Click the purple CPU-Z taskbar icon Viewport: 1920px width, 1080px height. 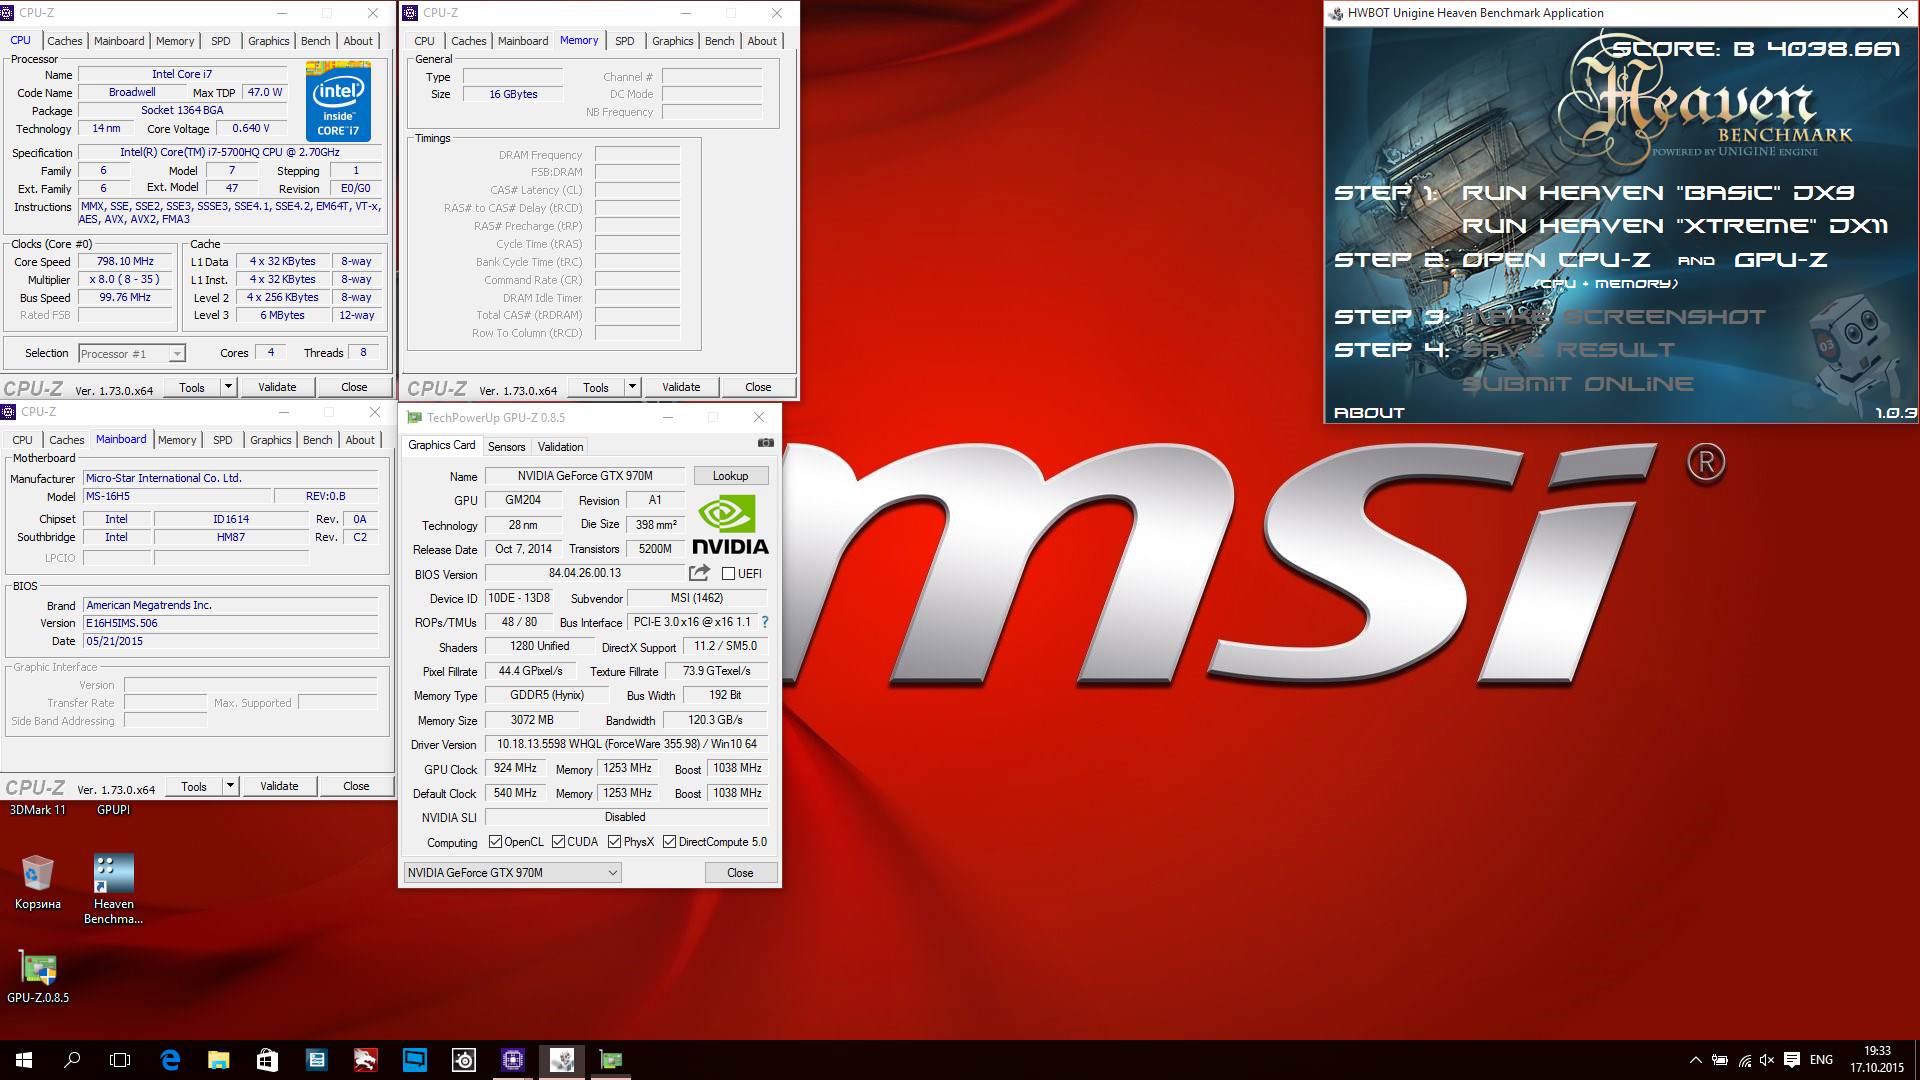(512, 1060)
